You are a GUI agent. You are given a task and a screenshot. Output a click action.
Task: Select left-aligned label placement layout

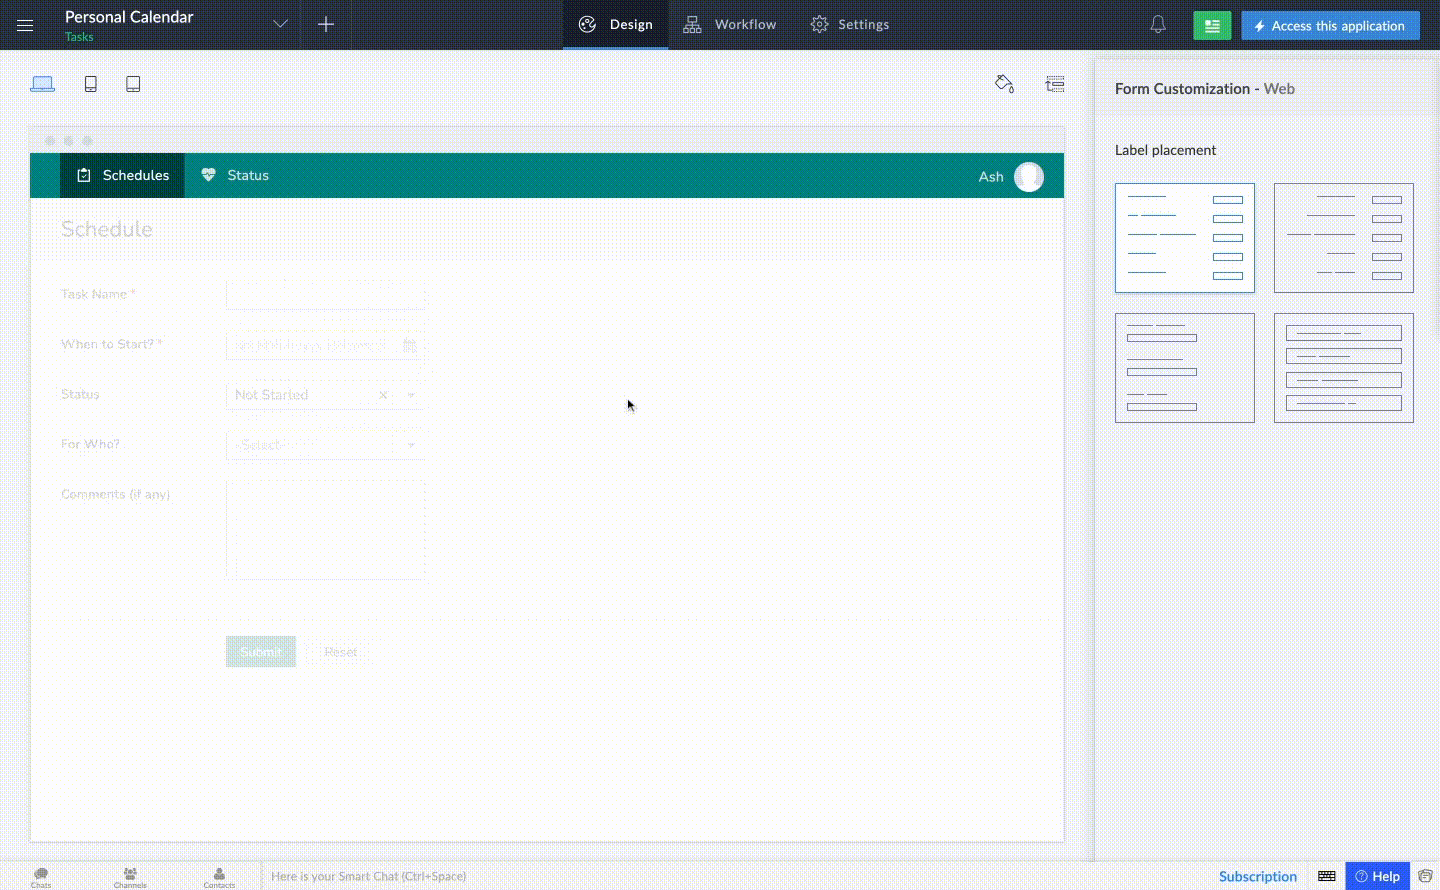[x=1184, y=238]
